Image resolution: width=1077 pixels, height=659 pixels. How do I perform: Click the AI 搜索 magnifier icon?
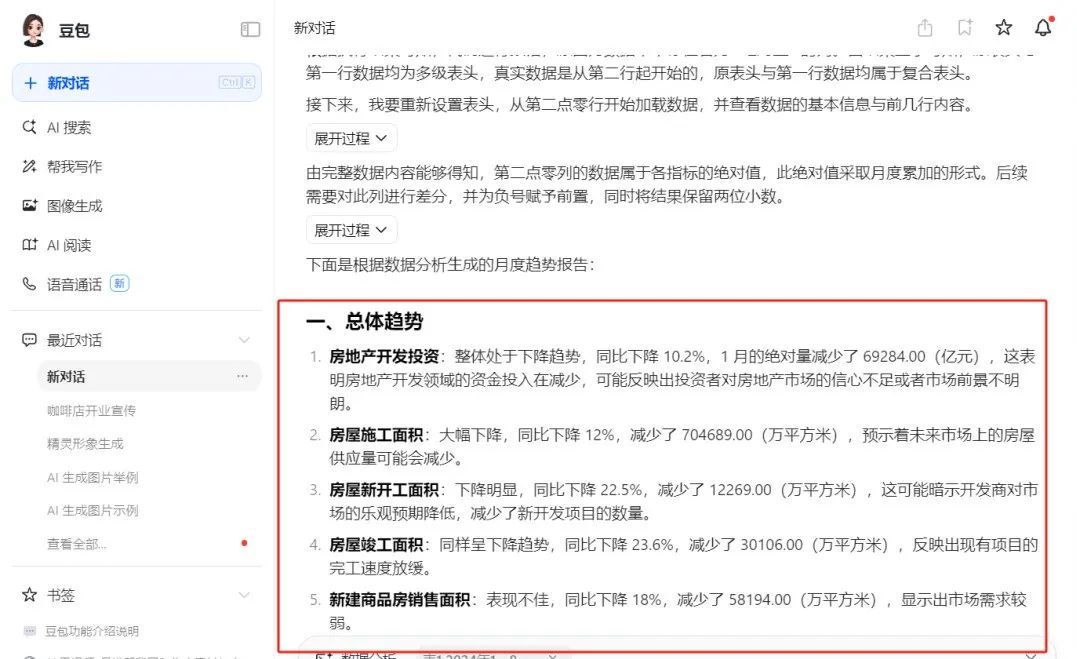coord(29,127)
